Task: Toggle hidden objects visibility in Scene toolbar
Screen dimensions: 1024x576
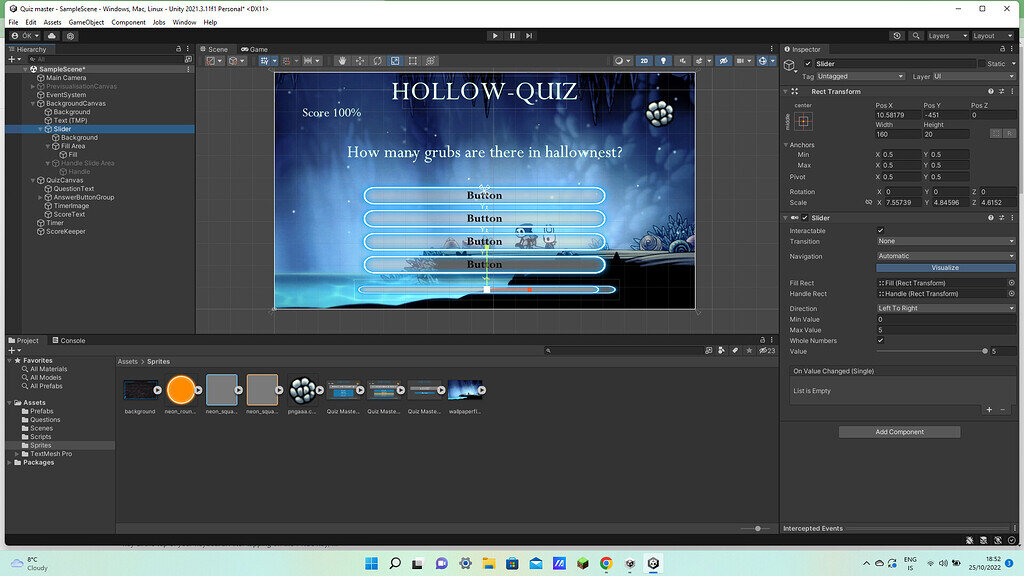Action: [724, 61]
